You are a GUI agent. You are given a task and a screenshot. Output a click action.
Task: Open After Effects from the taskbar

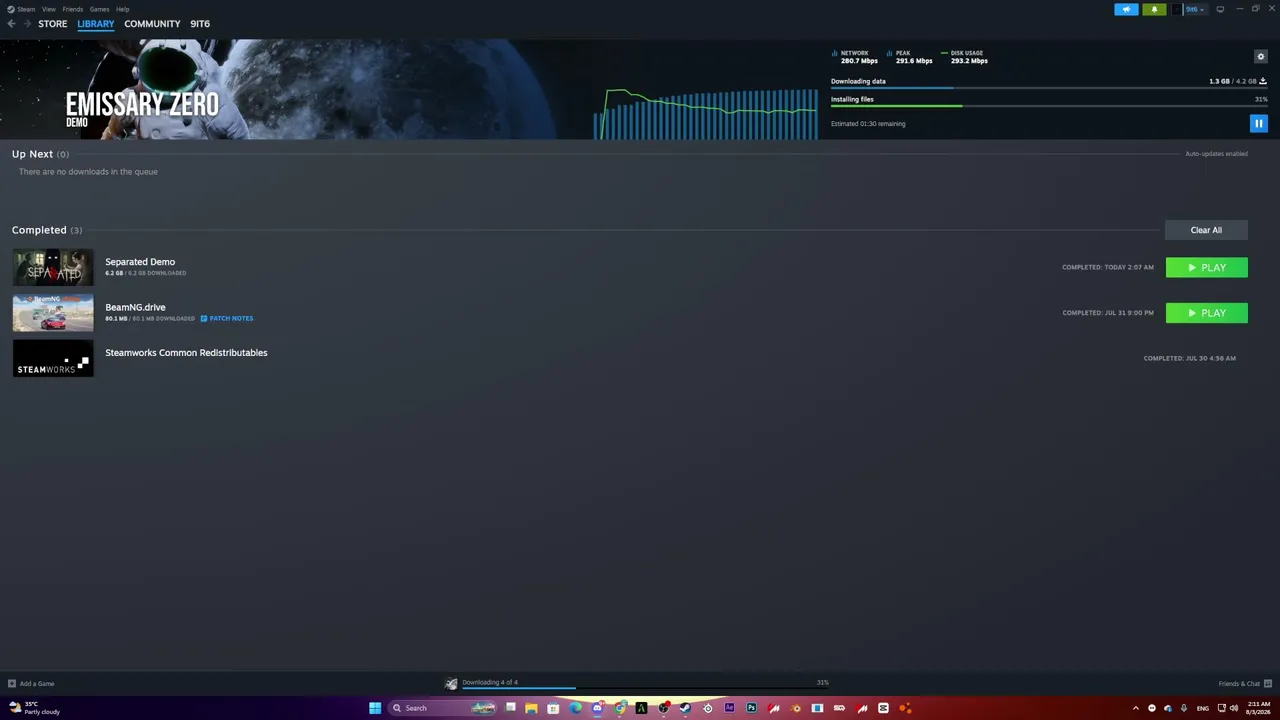730,708
